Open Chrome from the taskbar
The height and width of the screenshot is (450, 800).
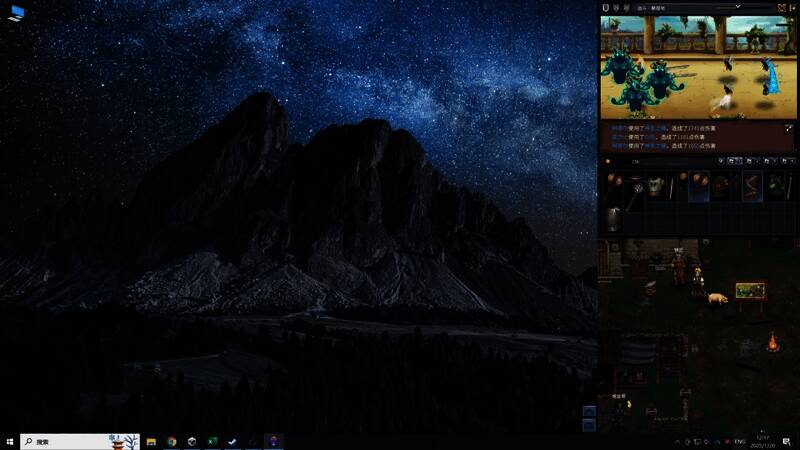(172, 441)
